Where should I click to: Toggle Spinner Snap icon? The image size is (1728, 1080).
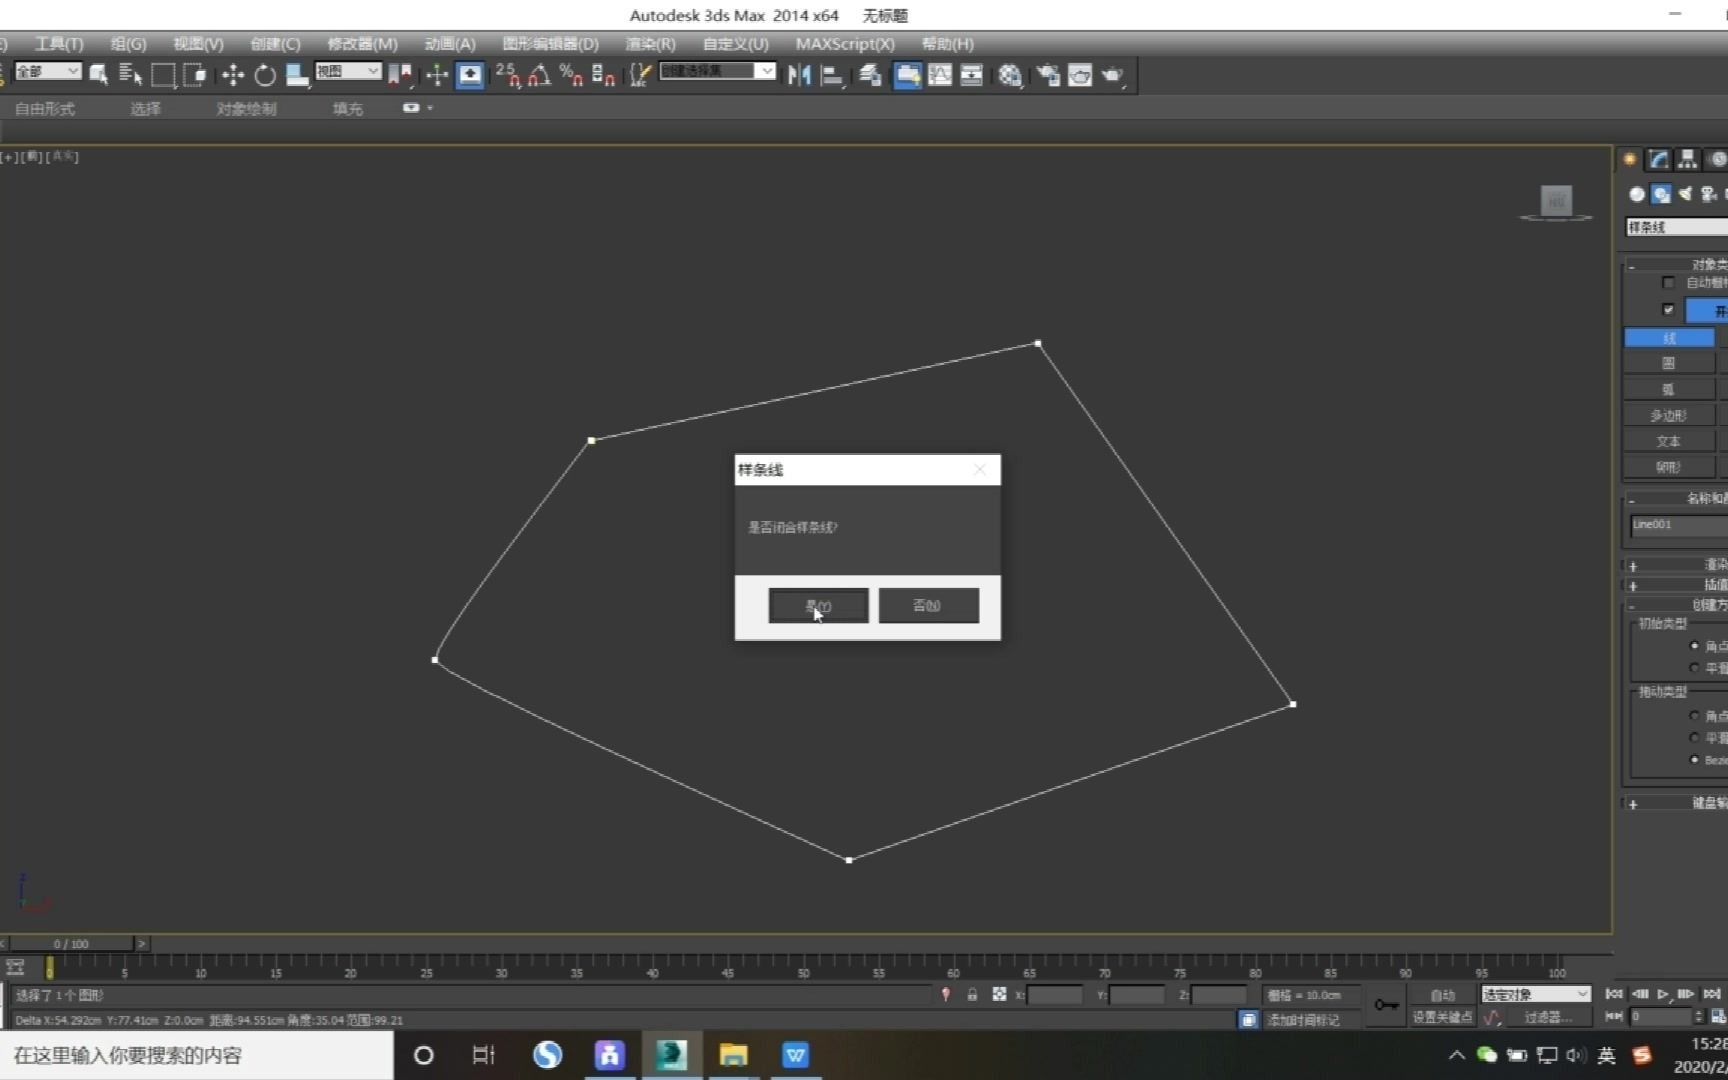[x=603, y=75]
